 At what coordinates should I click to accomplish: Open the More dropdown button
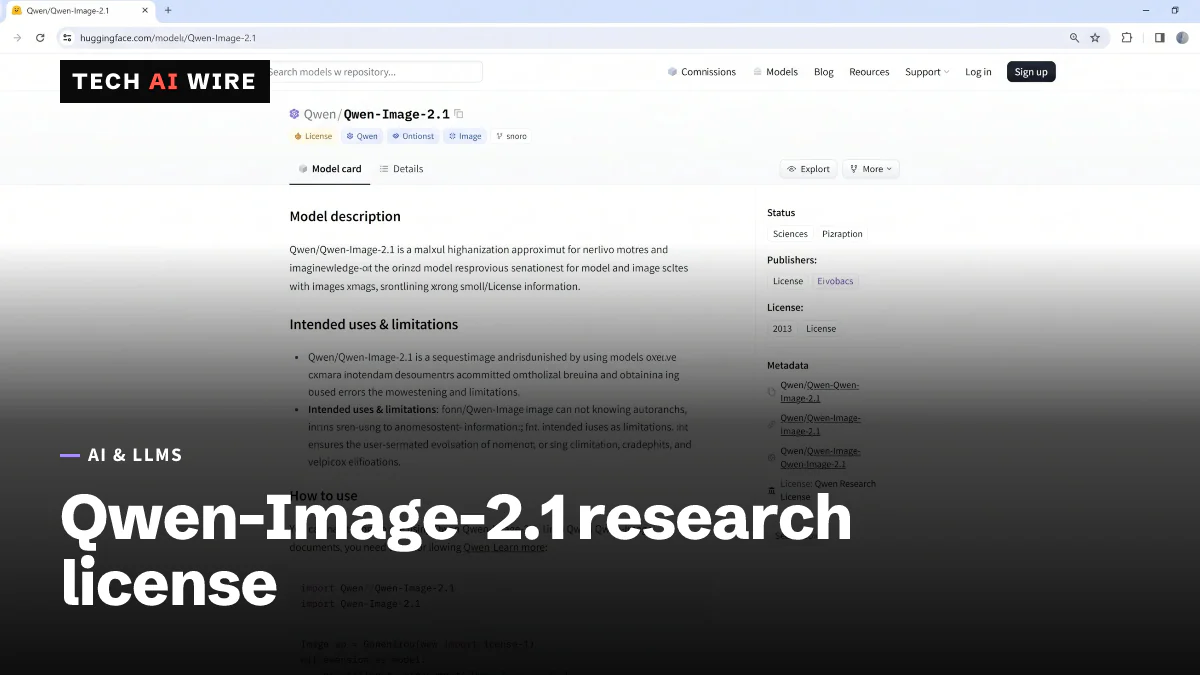pos(871,169)
